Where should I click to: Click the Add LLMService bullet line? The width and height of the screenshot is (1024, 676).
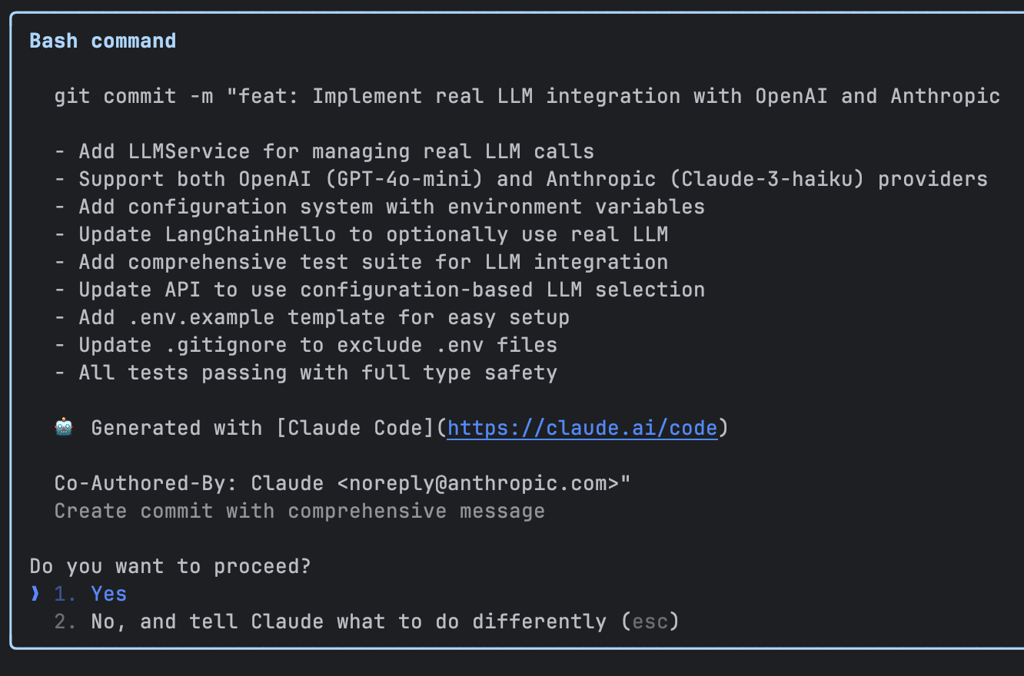click(324, 152)
